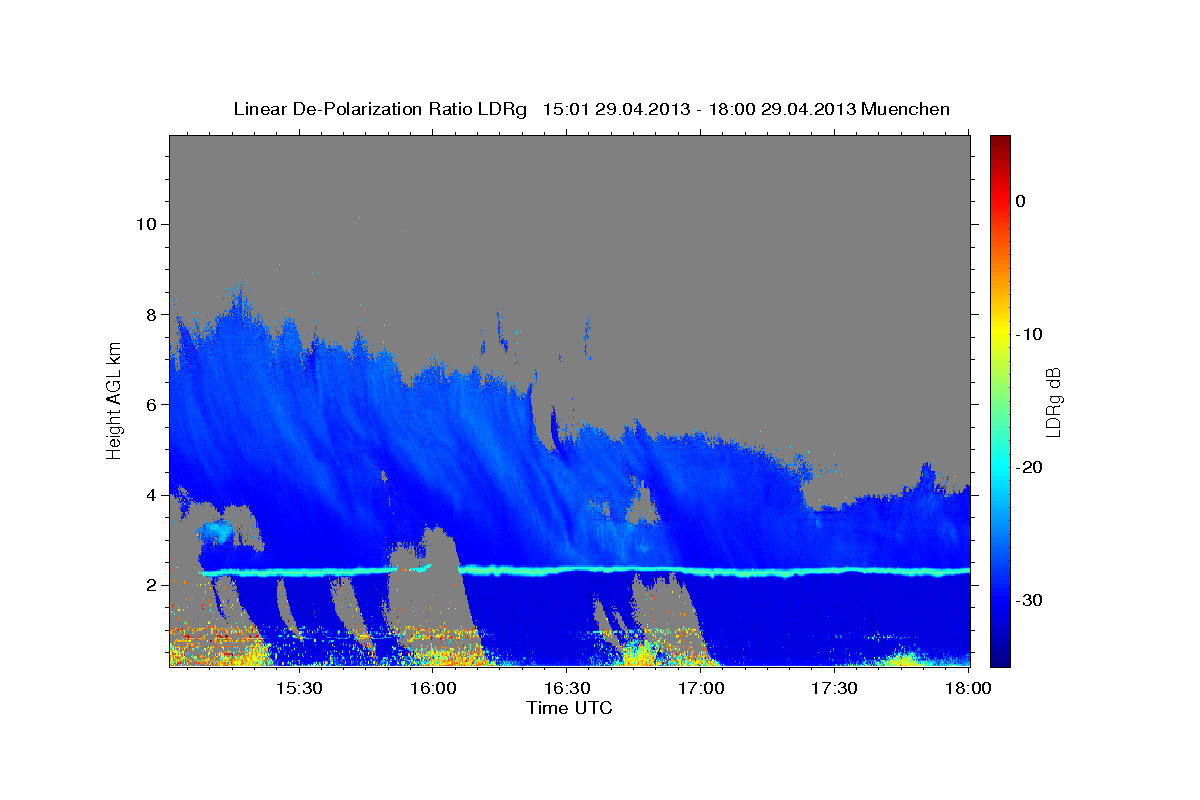Click the end time '18:00 29.04.2013' in title
This screenshot has width=1200, height=800.
click(783, 109)
